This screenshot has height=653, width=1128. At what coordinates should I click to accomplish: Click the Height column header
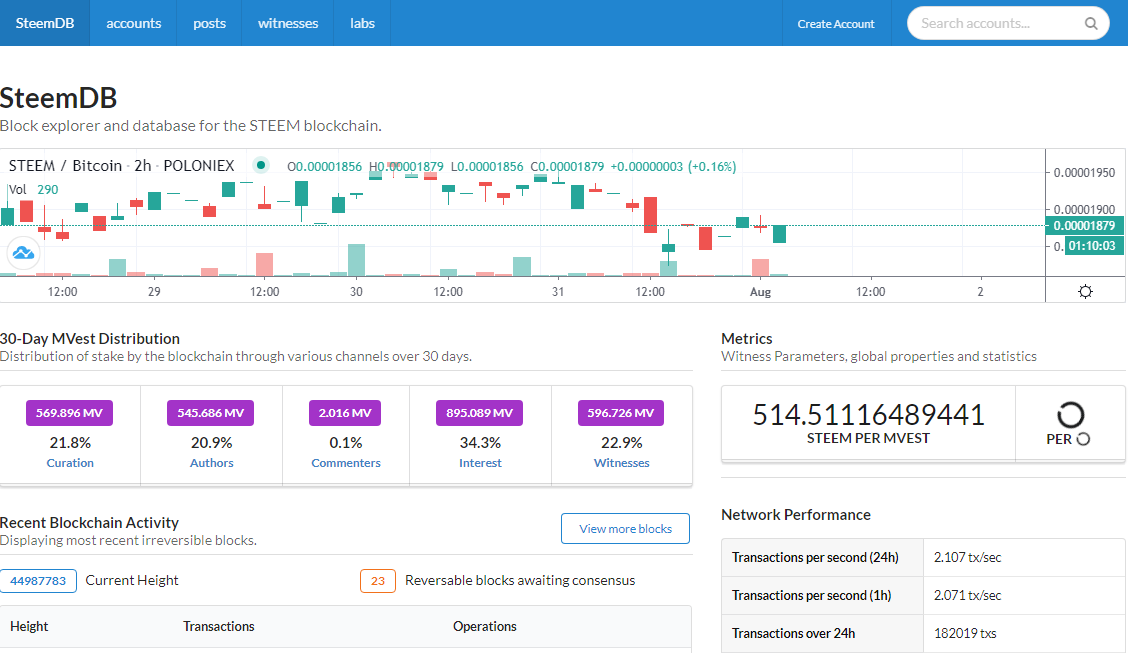(x=29, y=626)
